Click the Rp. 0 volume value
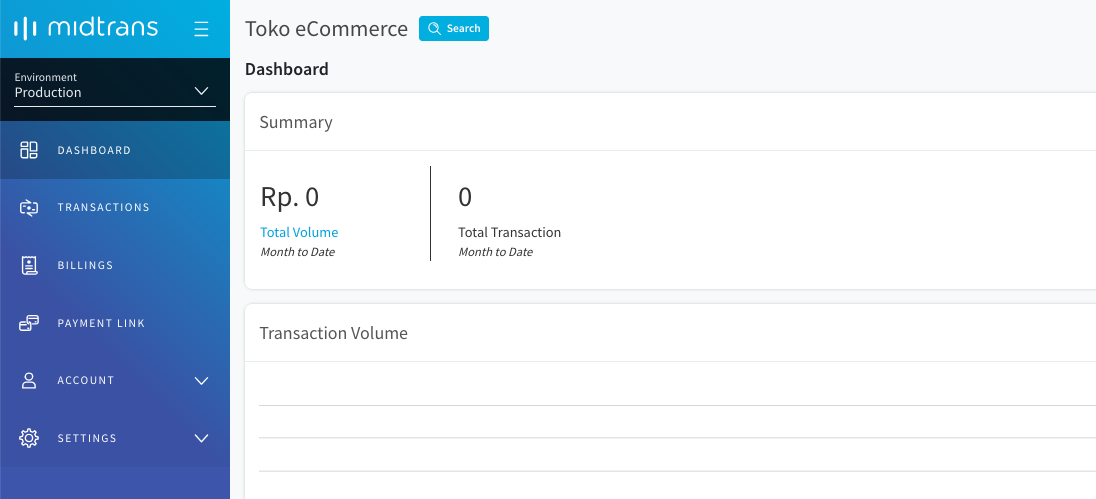The height and width of the screenshot is (499, 1096). point(290,197)
